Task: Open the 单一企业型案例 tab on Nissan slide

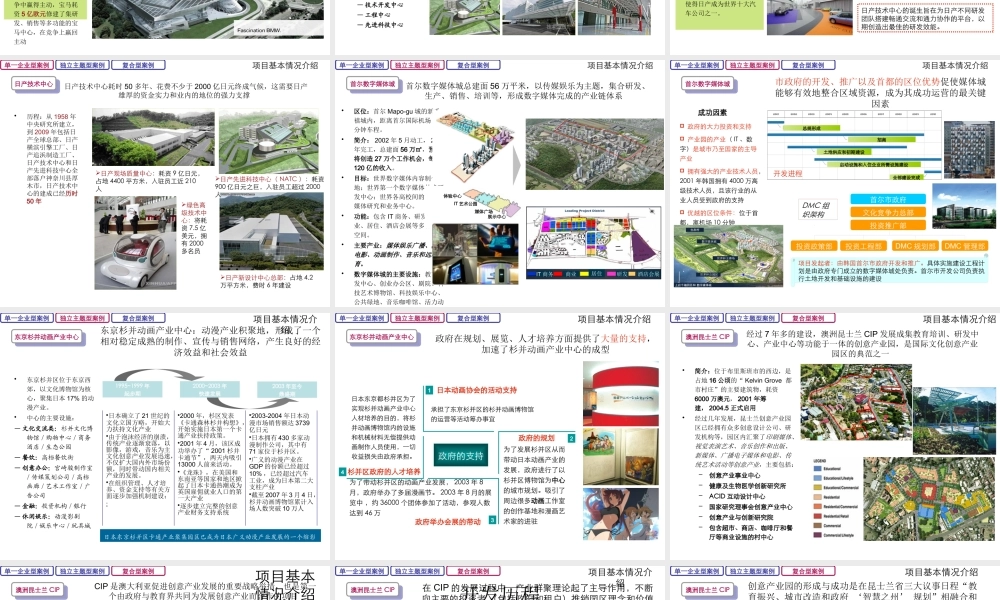Action: tap(27, 65)
